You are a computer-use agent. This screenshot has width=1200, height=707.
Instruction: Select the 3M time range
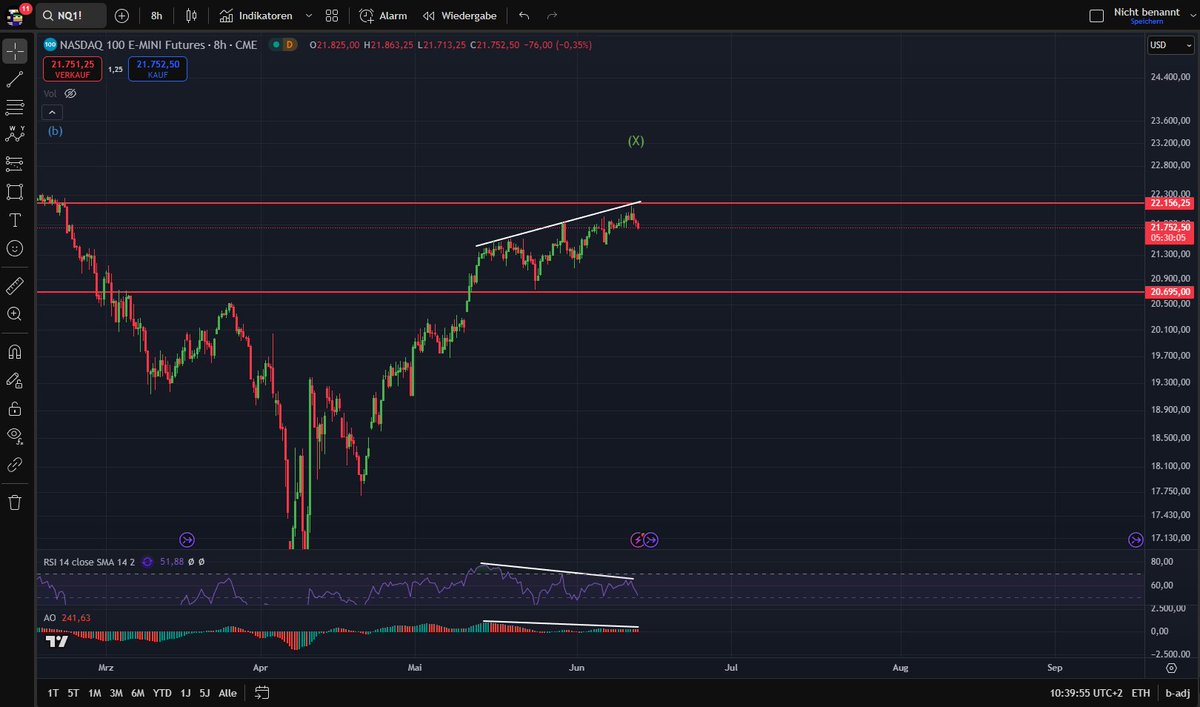click(x=116, y=693)
